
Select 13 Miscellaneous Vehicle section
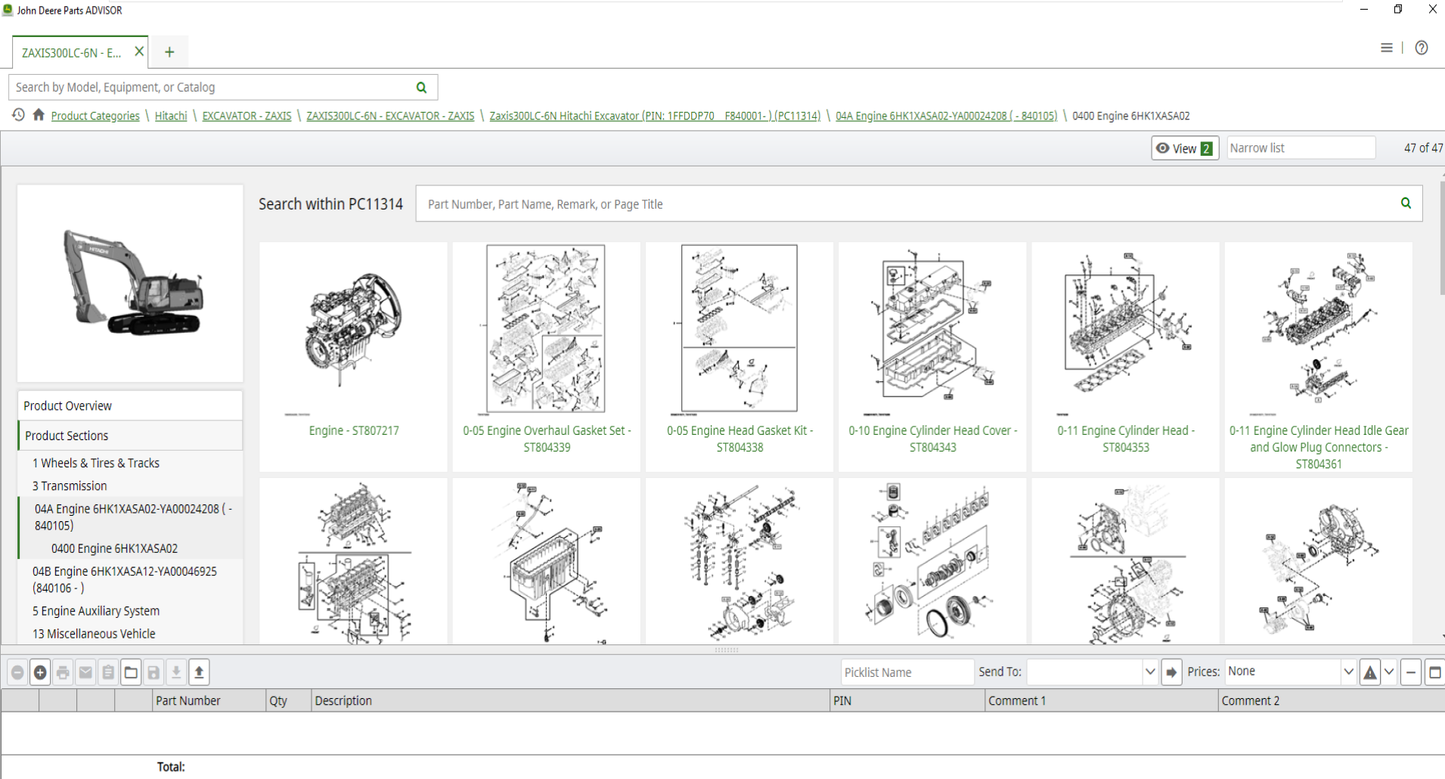pos(93,634)
